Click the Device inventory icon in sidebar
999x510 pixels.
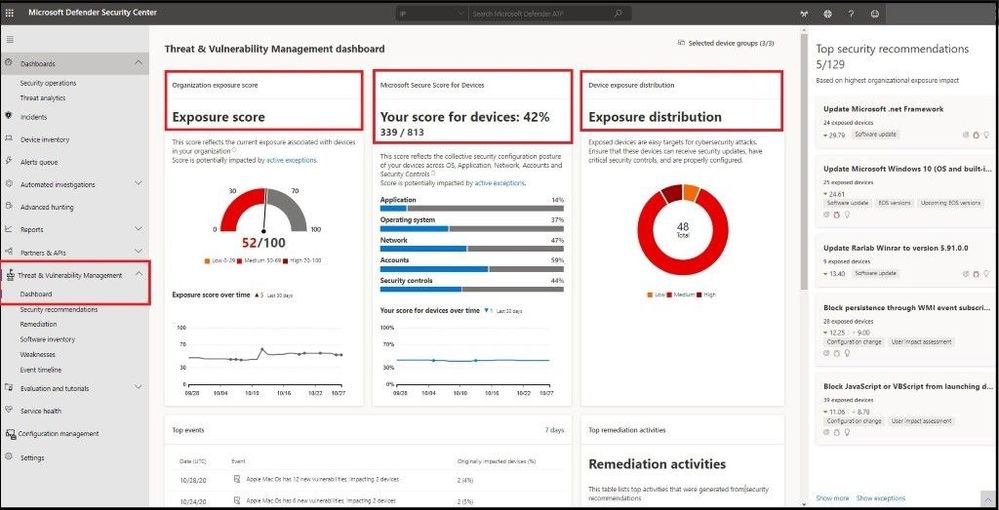tap(9, 138)
